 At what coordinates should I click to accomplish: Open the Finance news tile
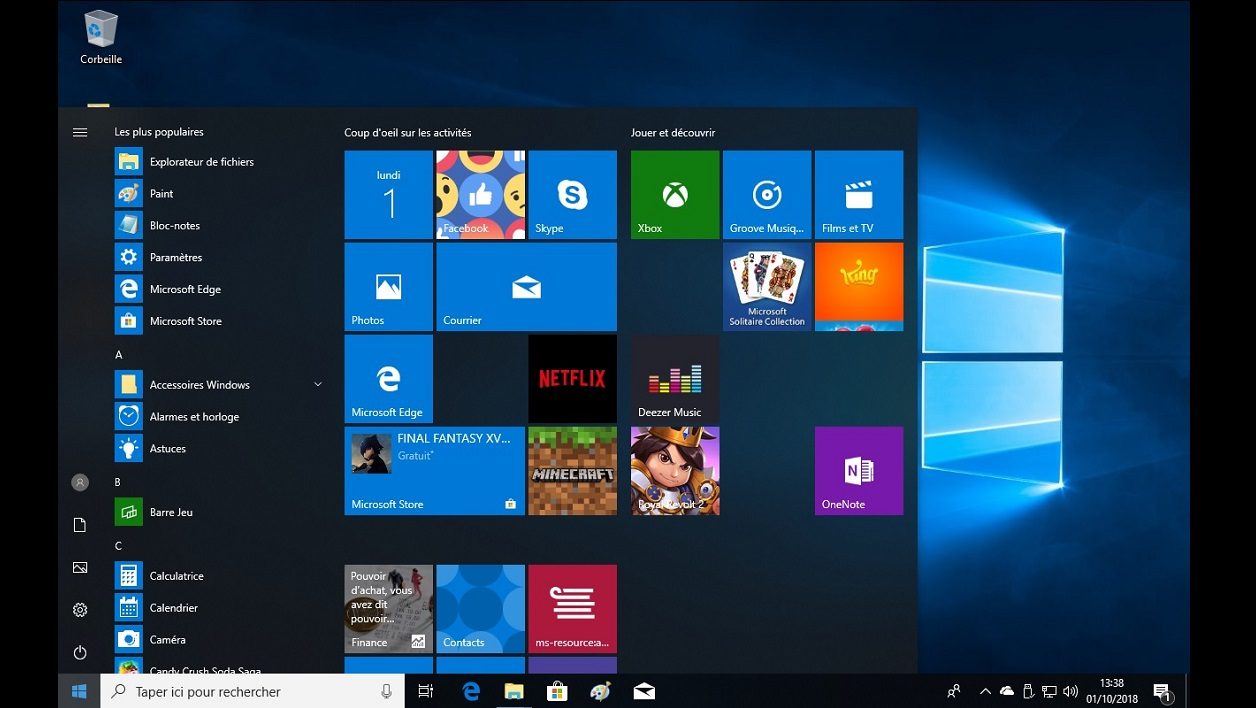click(389, 609)
